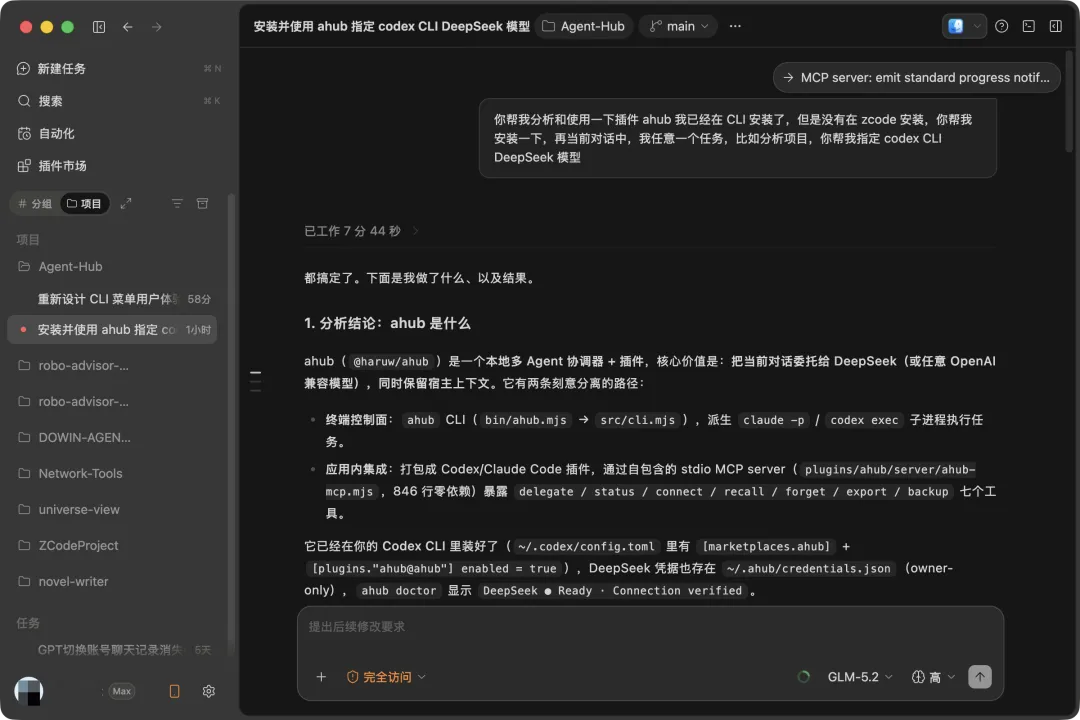Click the code snippet bin/ahub.mjs
Image resolution: width=1080 pixels, height=720 pixels.
(526, 420)
